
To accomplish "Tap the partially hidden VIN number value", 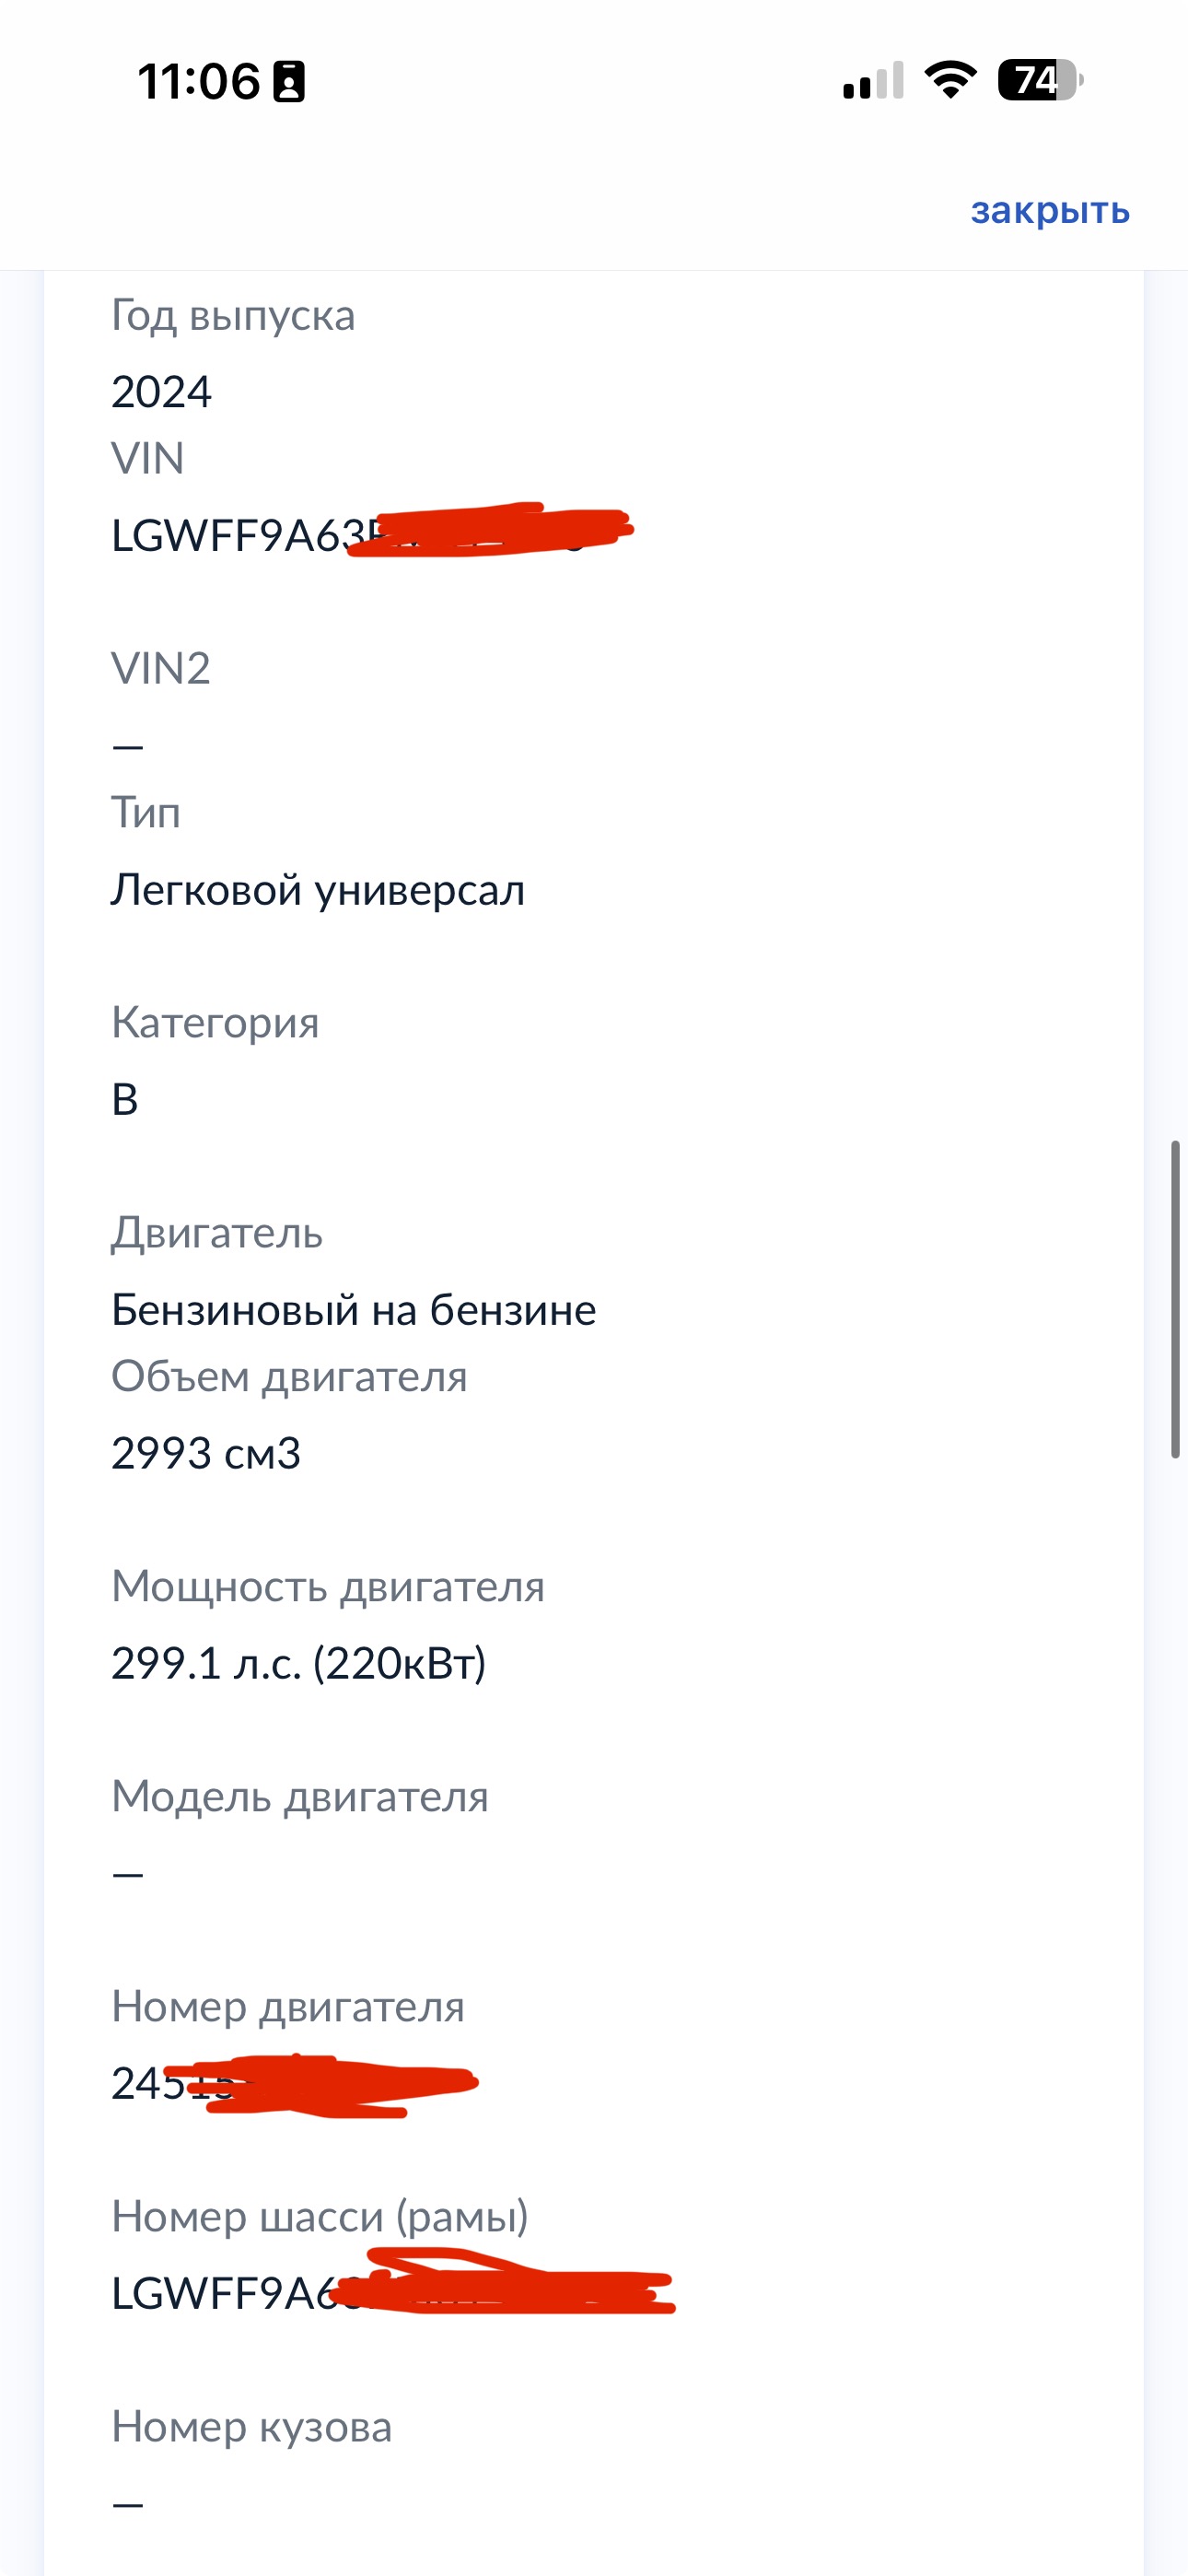I will [x=370, y=535].
